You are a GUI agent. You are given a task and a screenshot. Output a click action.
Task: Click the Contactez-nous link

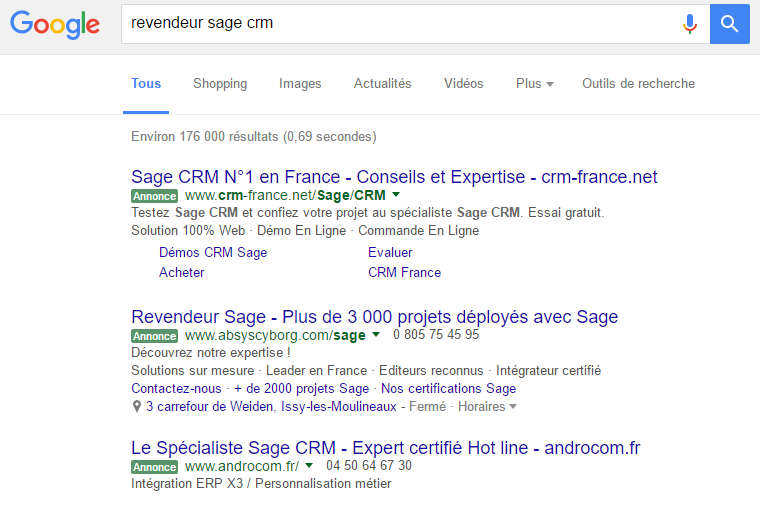tap(176, 389)
